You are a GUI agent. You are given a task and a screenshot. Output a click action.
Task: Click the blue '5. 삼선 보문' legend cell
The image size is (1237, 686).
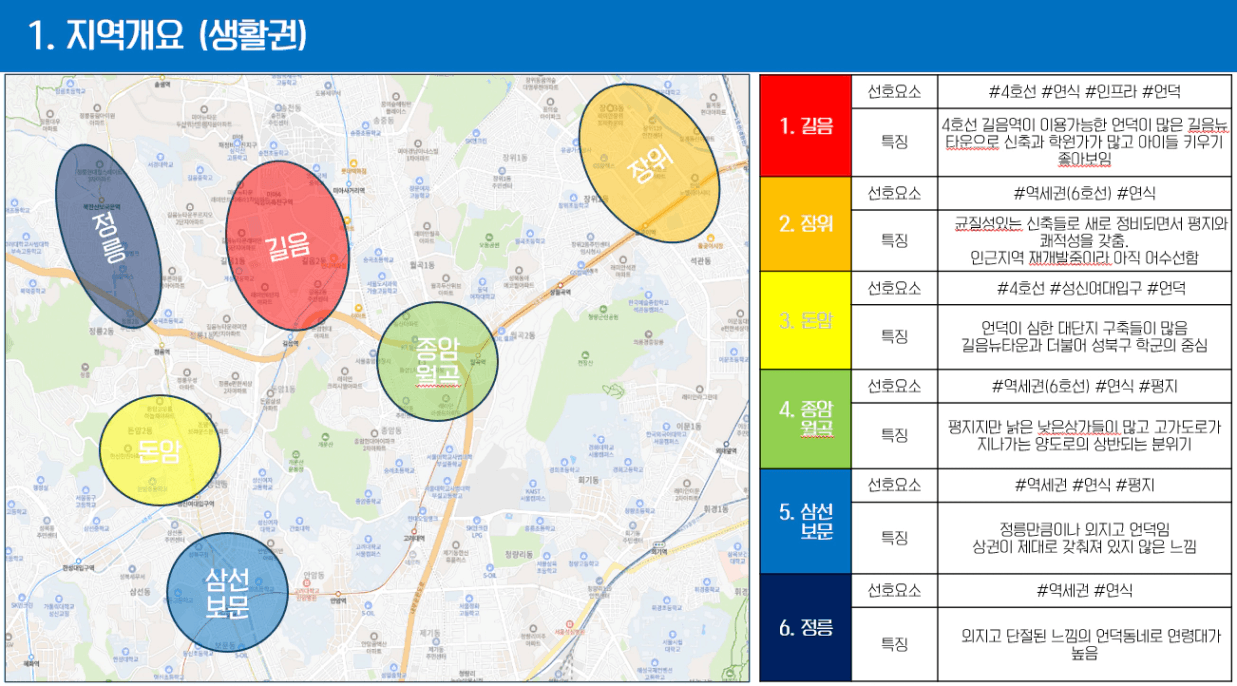click(806, 521)
